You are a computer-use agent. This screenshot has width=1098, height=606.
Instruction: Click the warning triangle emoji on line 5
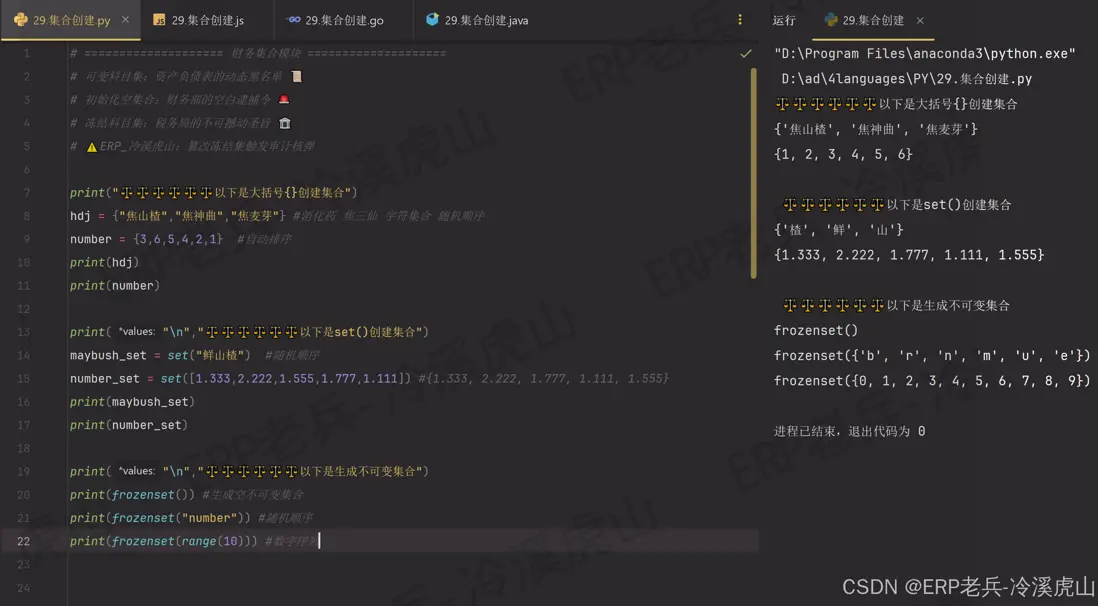tap(92, 146)
